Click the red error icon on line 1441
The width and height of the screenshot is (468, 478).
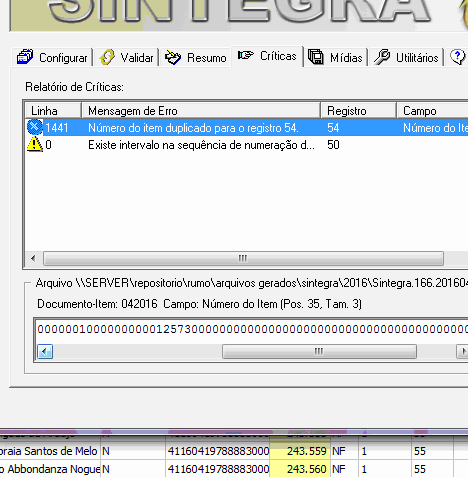tap(35, 127)
